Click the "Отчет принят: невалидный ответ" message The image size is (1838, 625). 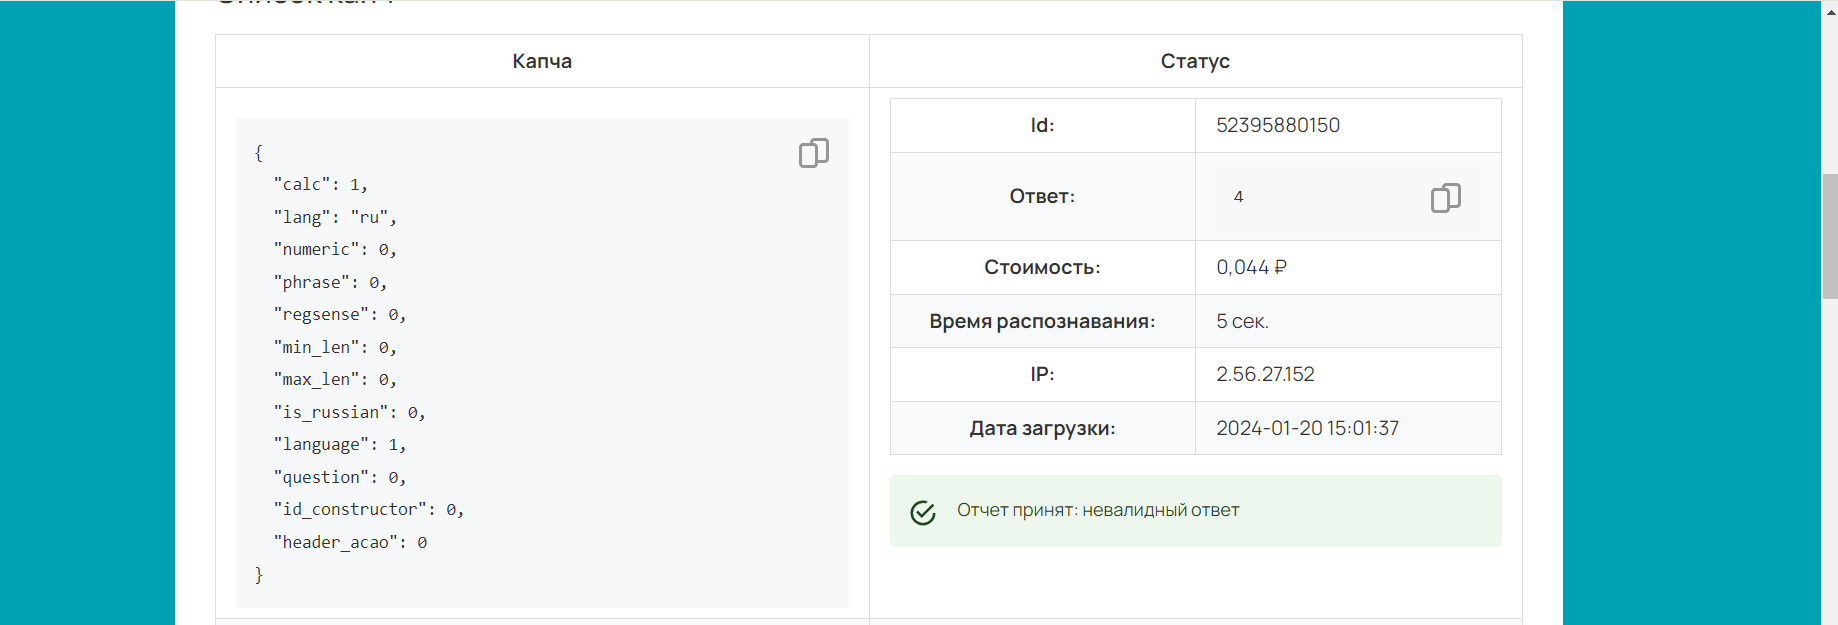click(1097, 510)
